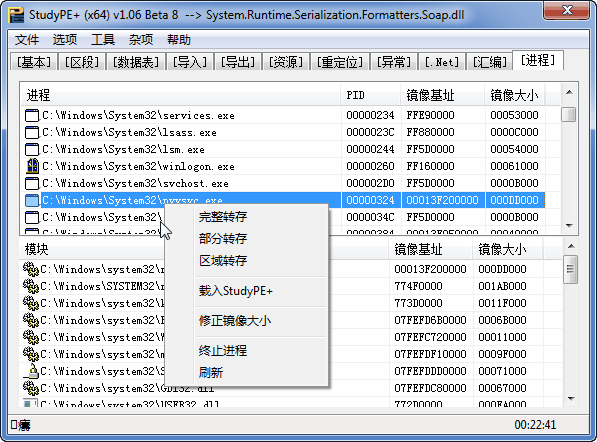Click the gear icon of module at base 00013F200000
This screenshot has height=442, width=597.
coord(31,269)
